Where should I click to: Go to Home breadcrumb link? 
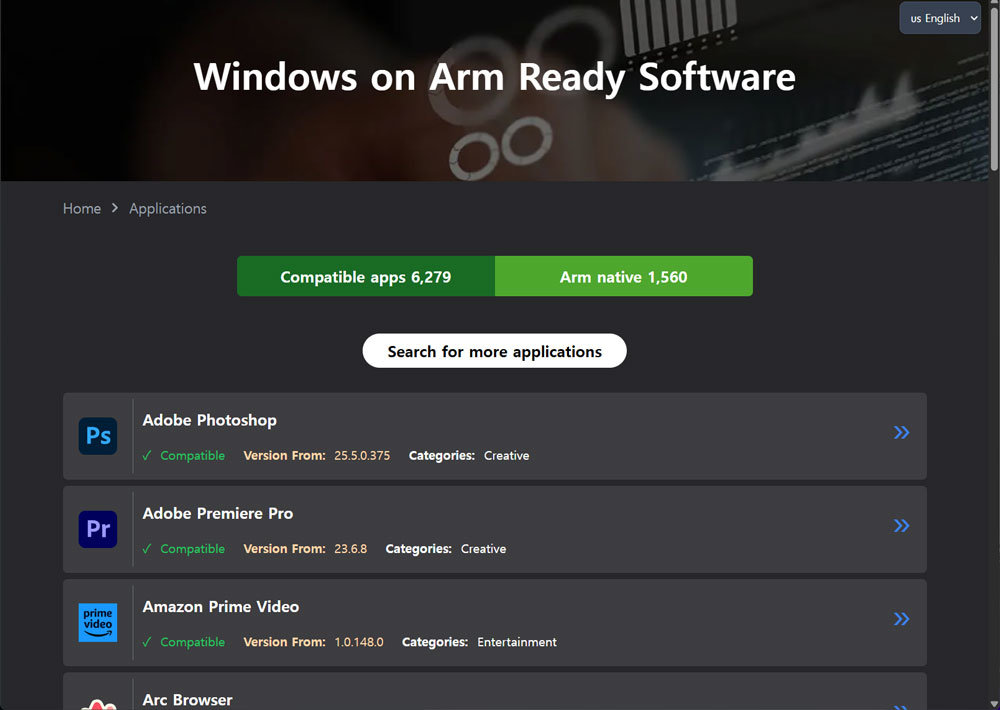pyautogui.click(x=82, y=209)
